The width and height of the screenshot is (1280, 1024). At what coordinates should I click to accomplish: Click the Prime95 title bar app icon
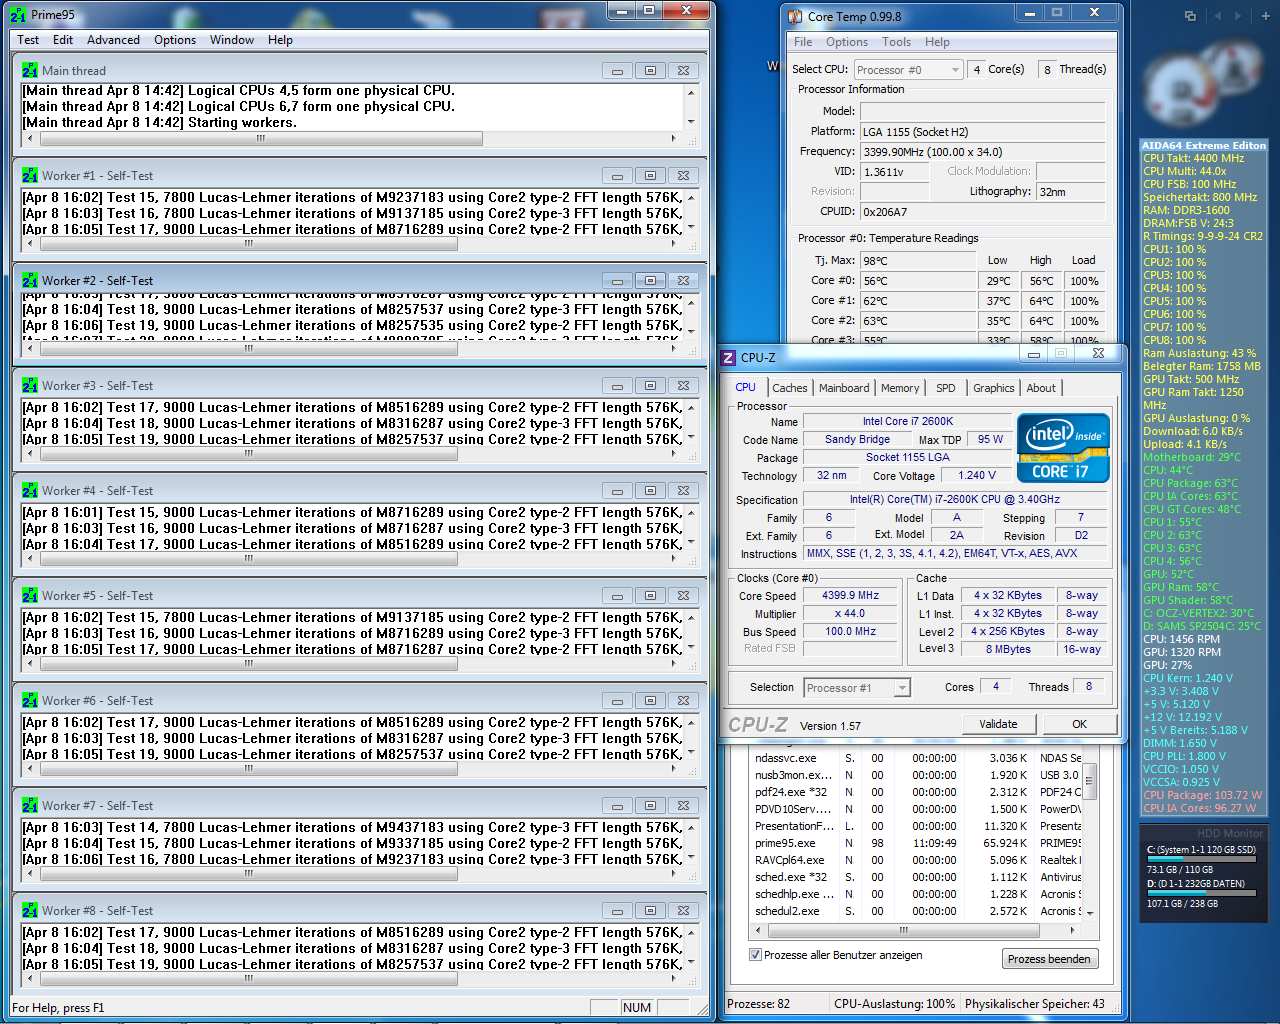pyautogui.click(x=19, y=15)
